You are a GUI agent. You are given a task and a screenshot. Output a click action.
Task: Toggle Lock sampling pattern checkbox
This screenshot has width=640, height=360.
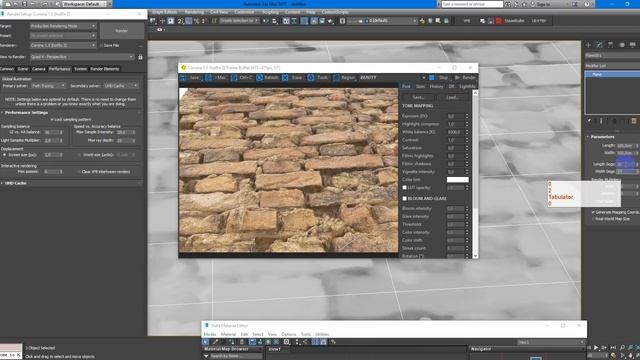coord(52,120)
